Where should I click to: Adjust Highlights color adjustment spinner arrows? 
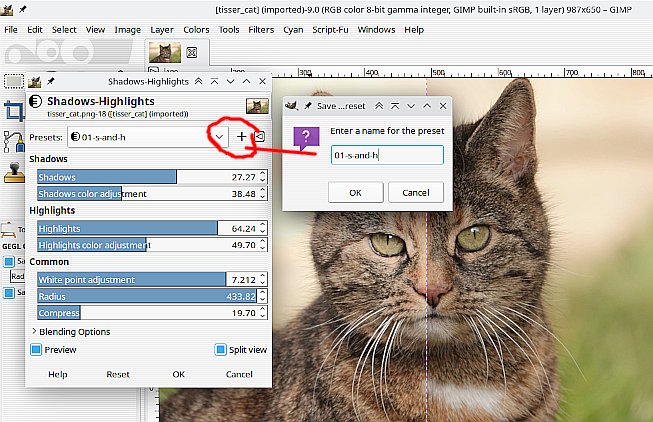tap(262, 245)
